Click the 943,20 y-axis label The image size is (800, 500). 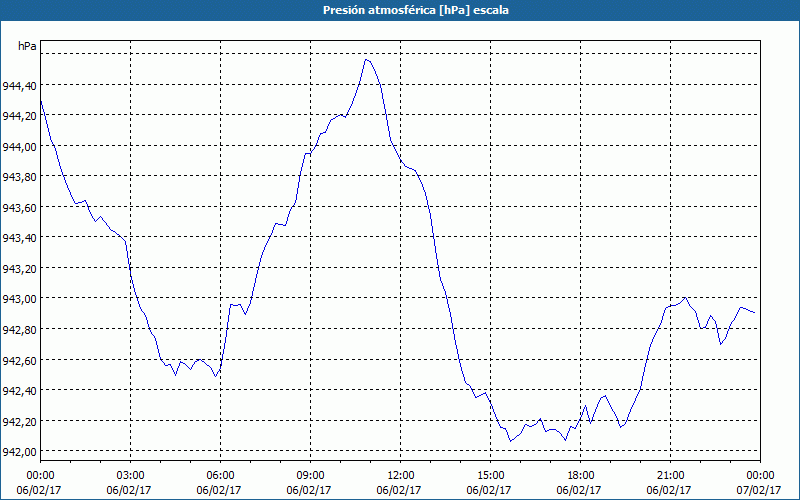point(19,268)
